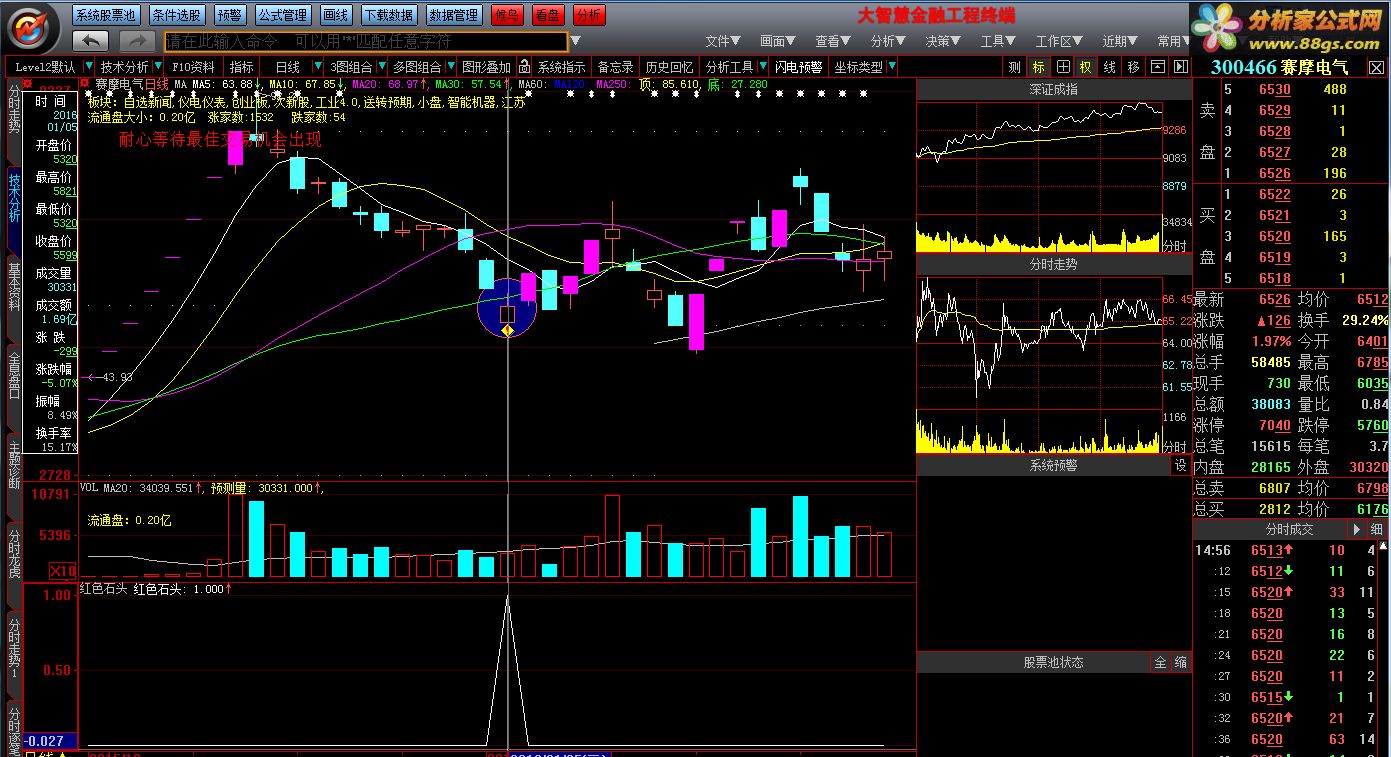Open 条件选股 stock screener
This screenshot has width=1391, height=757.
[x=177, y=15]
